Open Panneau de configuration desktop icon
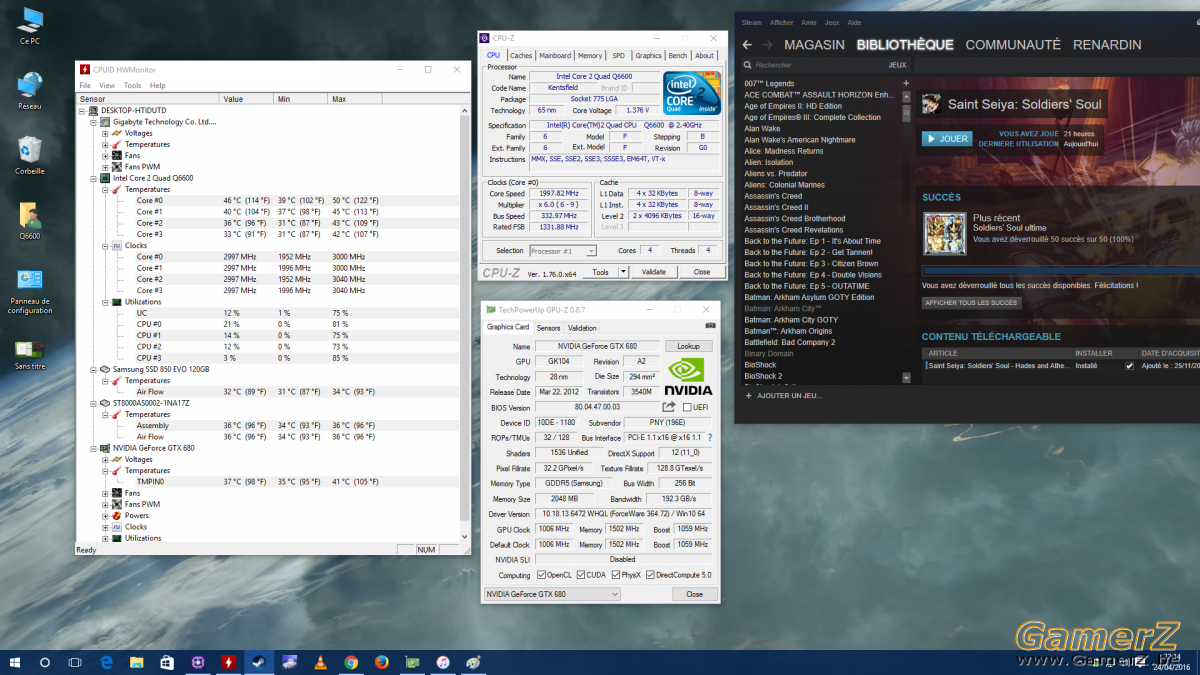Screen dimensions: 1200x675 (x=30, y=292)
